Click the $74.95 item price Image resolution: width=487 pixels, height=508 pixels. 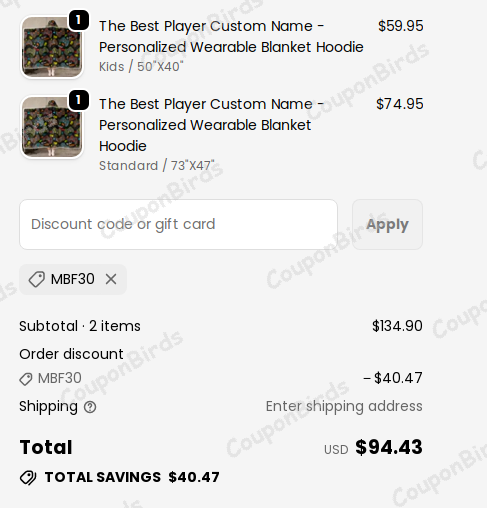pyautogui.click(x=400, y=104)
